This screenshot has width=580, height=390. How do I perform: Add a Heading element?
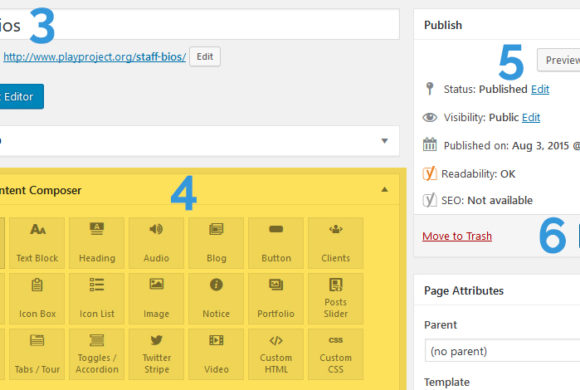(97, 243)
